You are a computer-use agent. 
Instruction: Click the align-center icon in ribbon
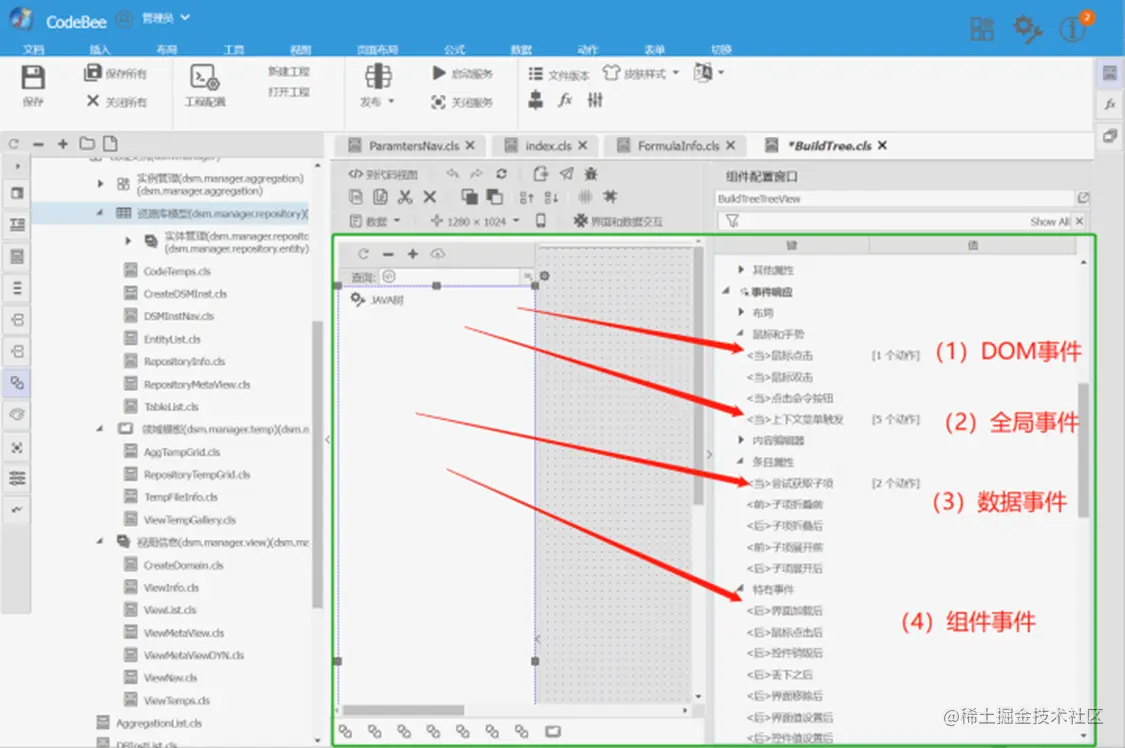pos(535,100)
